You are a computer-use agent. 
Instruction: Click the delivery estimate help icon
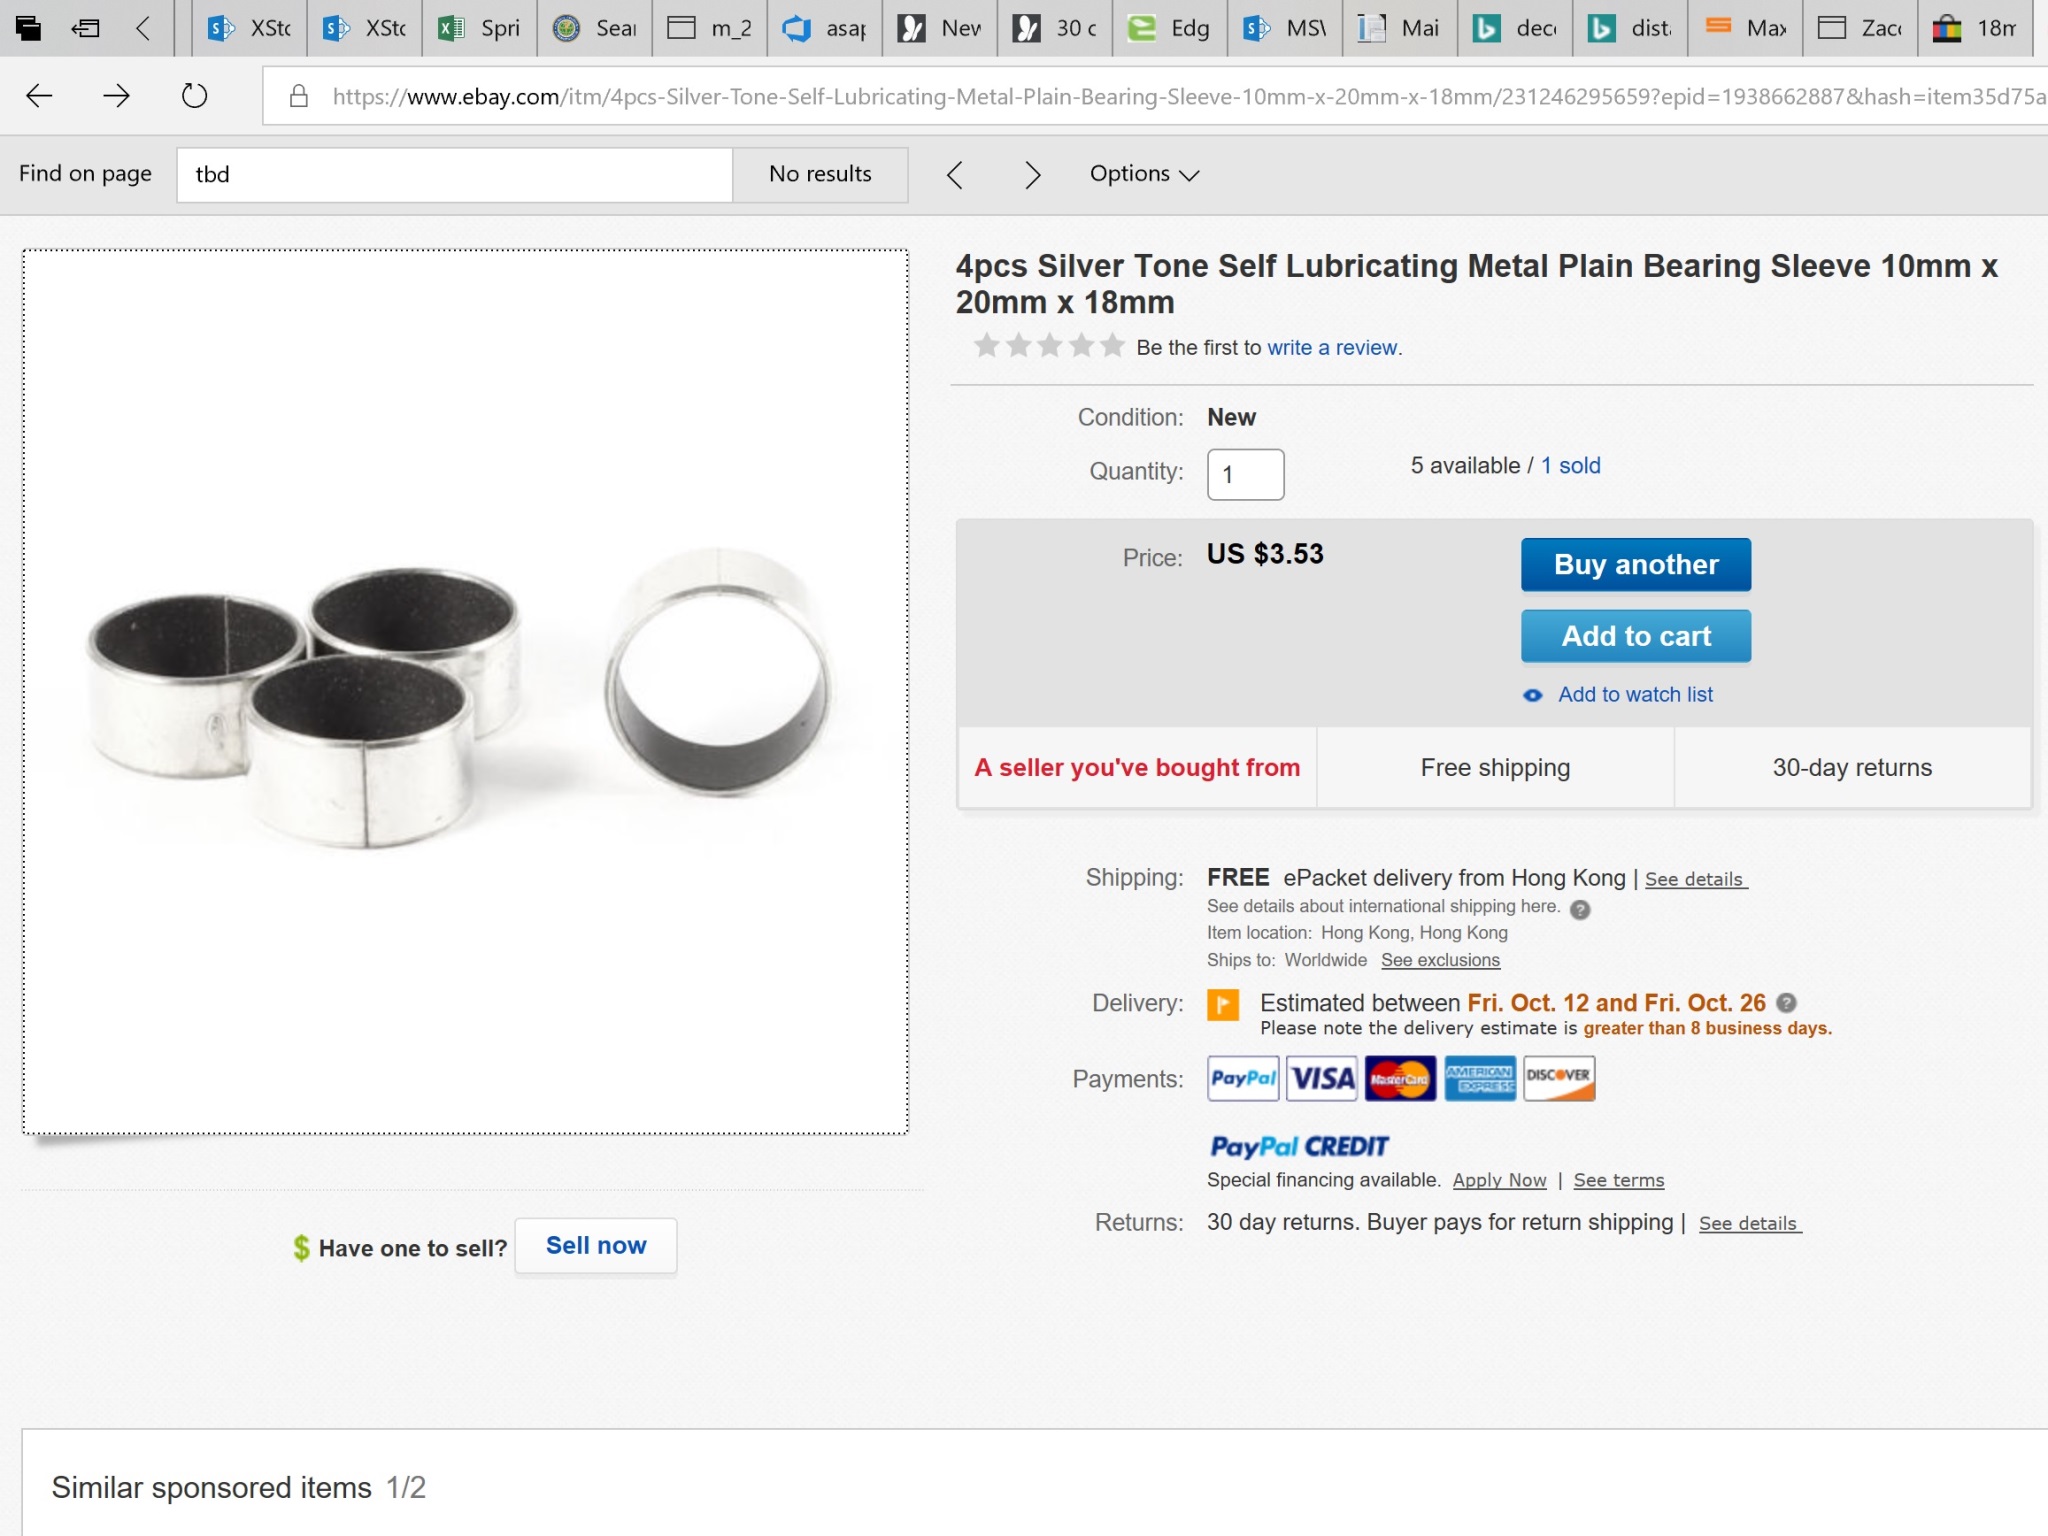(x=1787, y=1002)
